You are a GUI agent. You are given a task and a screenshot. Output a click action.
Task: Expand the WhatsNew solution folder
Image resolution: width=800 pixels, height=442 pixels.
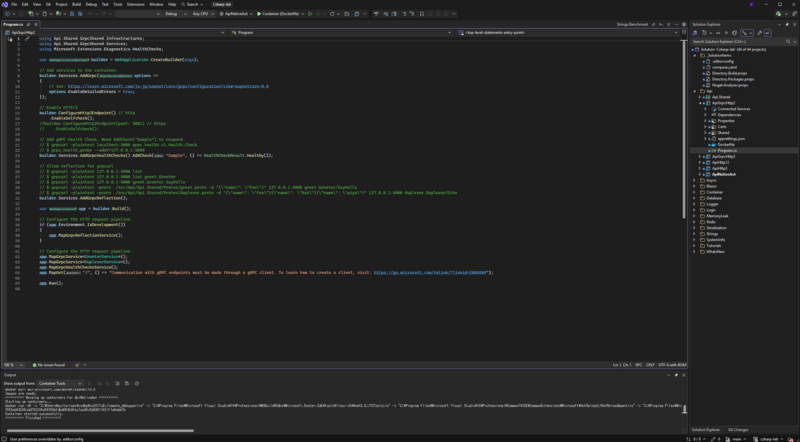pos(694,252)
